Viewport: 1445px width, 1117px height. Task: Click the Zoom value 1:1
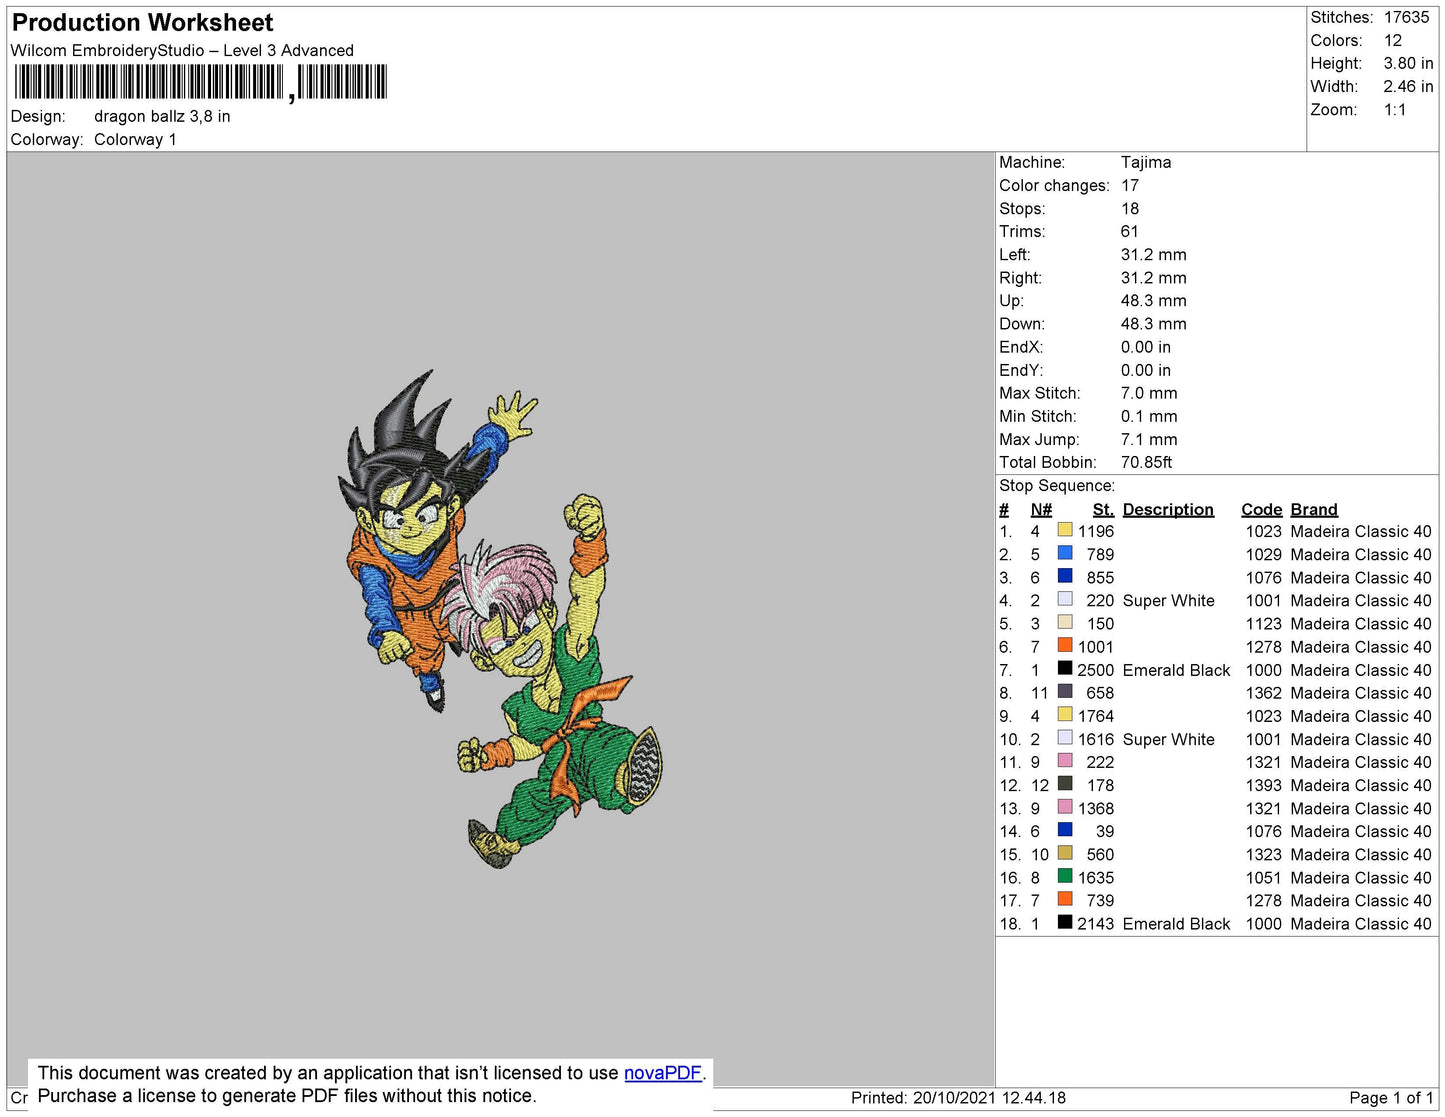click(1395, 109)
